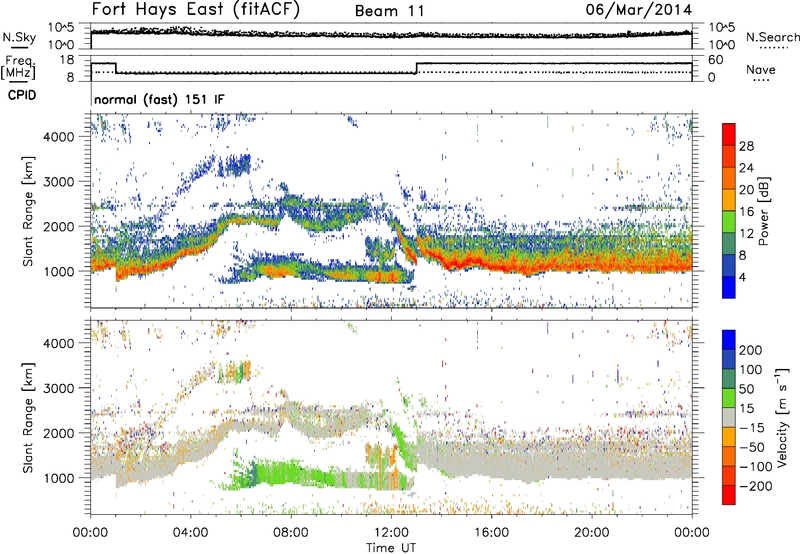Click the 'Nave' legend label
Image resolution: width=800 pixels, height=554 pixels.
tap(760, 69)
